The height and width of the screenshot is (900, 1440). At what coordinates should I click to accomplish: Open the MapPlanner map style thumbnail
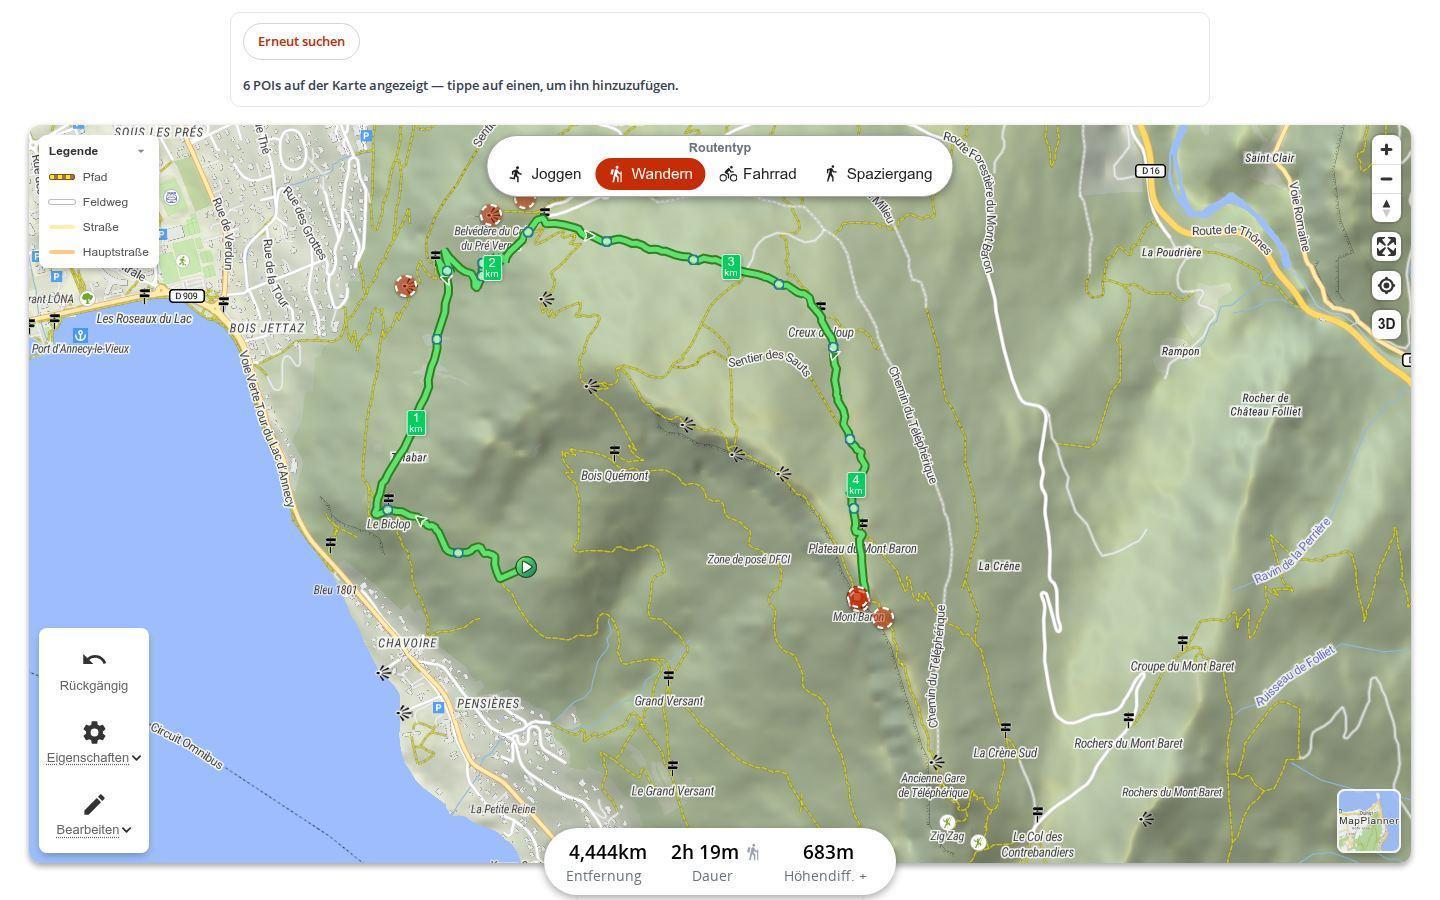1369,821
